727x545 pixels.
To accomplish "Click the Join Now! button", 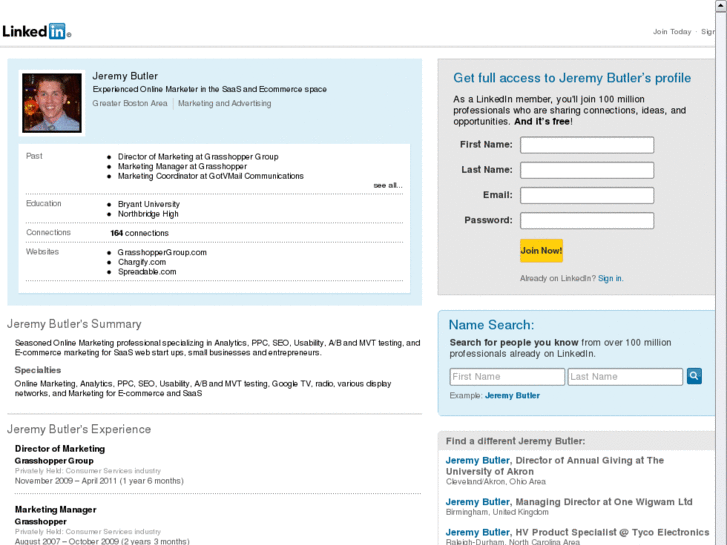I will [x=541, y=250].
